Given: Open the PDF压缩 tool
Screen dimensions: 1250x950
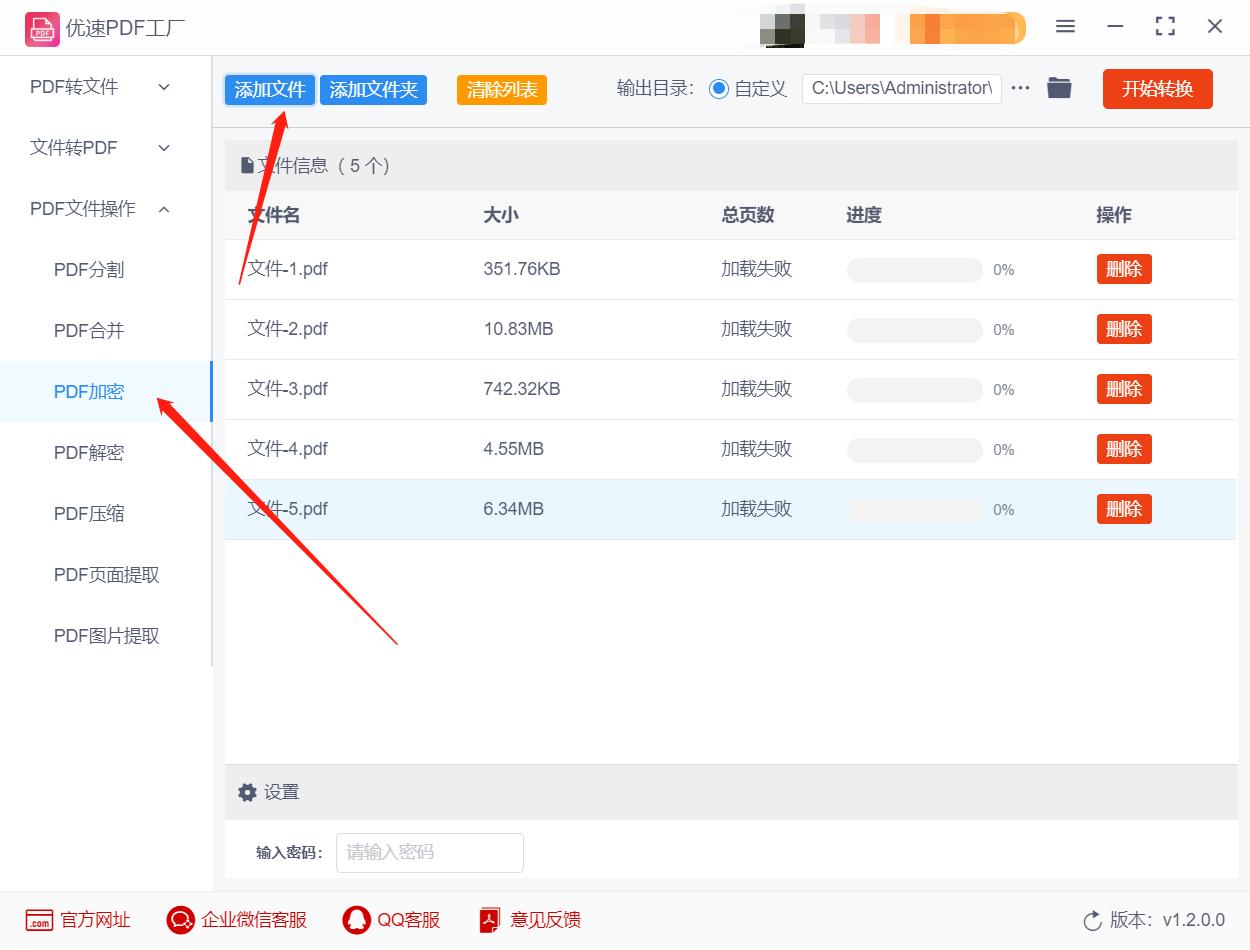Looking at the screenshot, I should (87, 513).
